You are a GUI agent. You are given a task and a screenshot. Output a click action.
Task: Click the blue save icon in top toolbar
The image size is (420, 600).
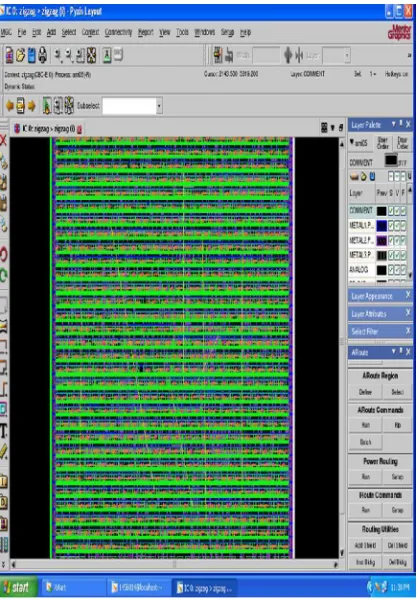pos(32,56)
